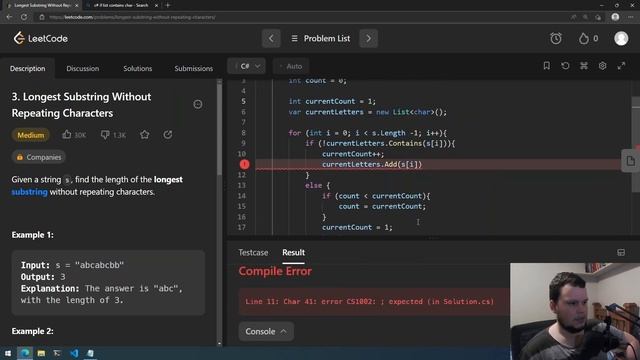640x360 pixels.
Task: Switch to the Discussion tab
Action: (83, 69)
